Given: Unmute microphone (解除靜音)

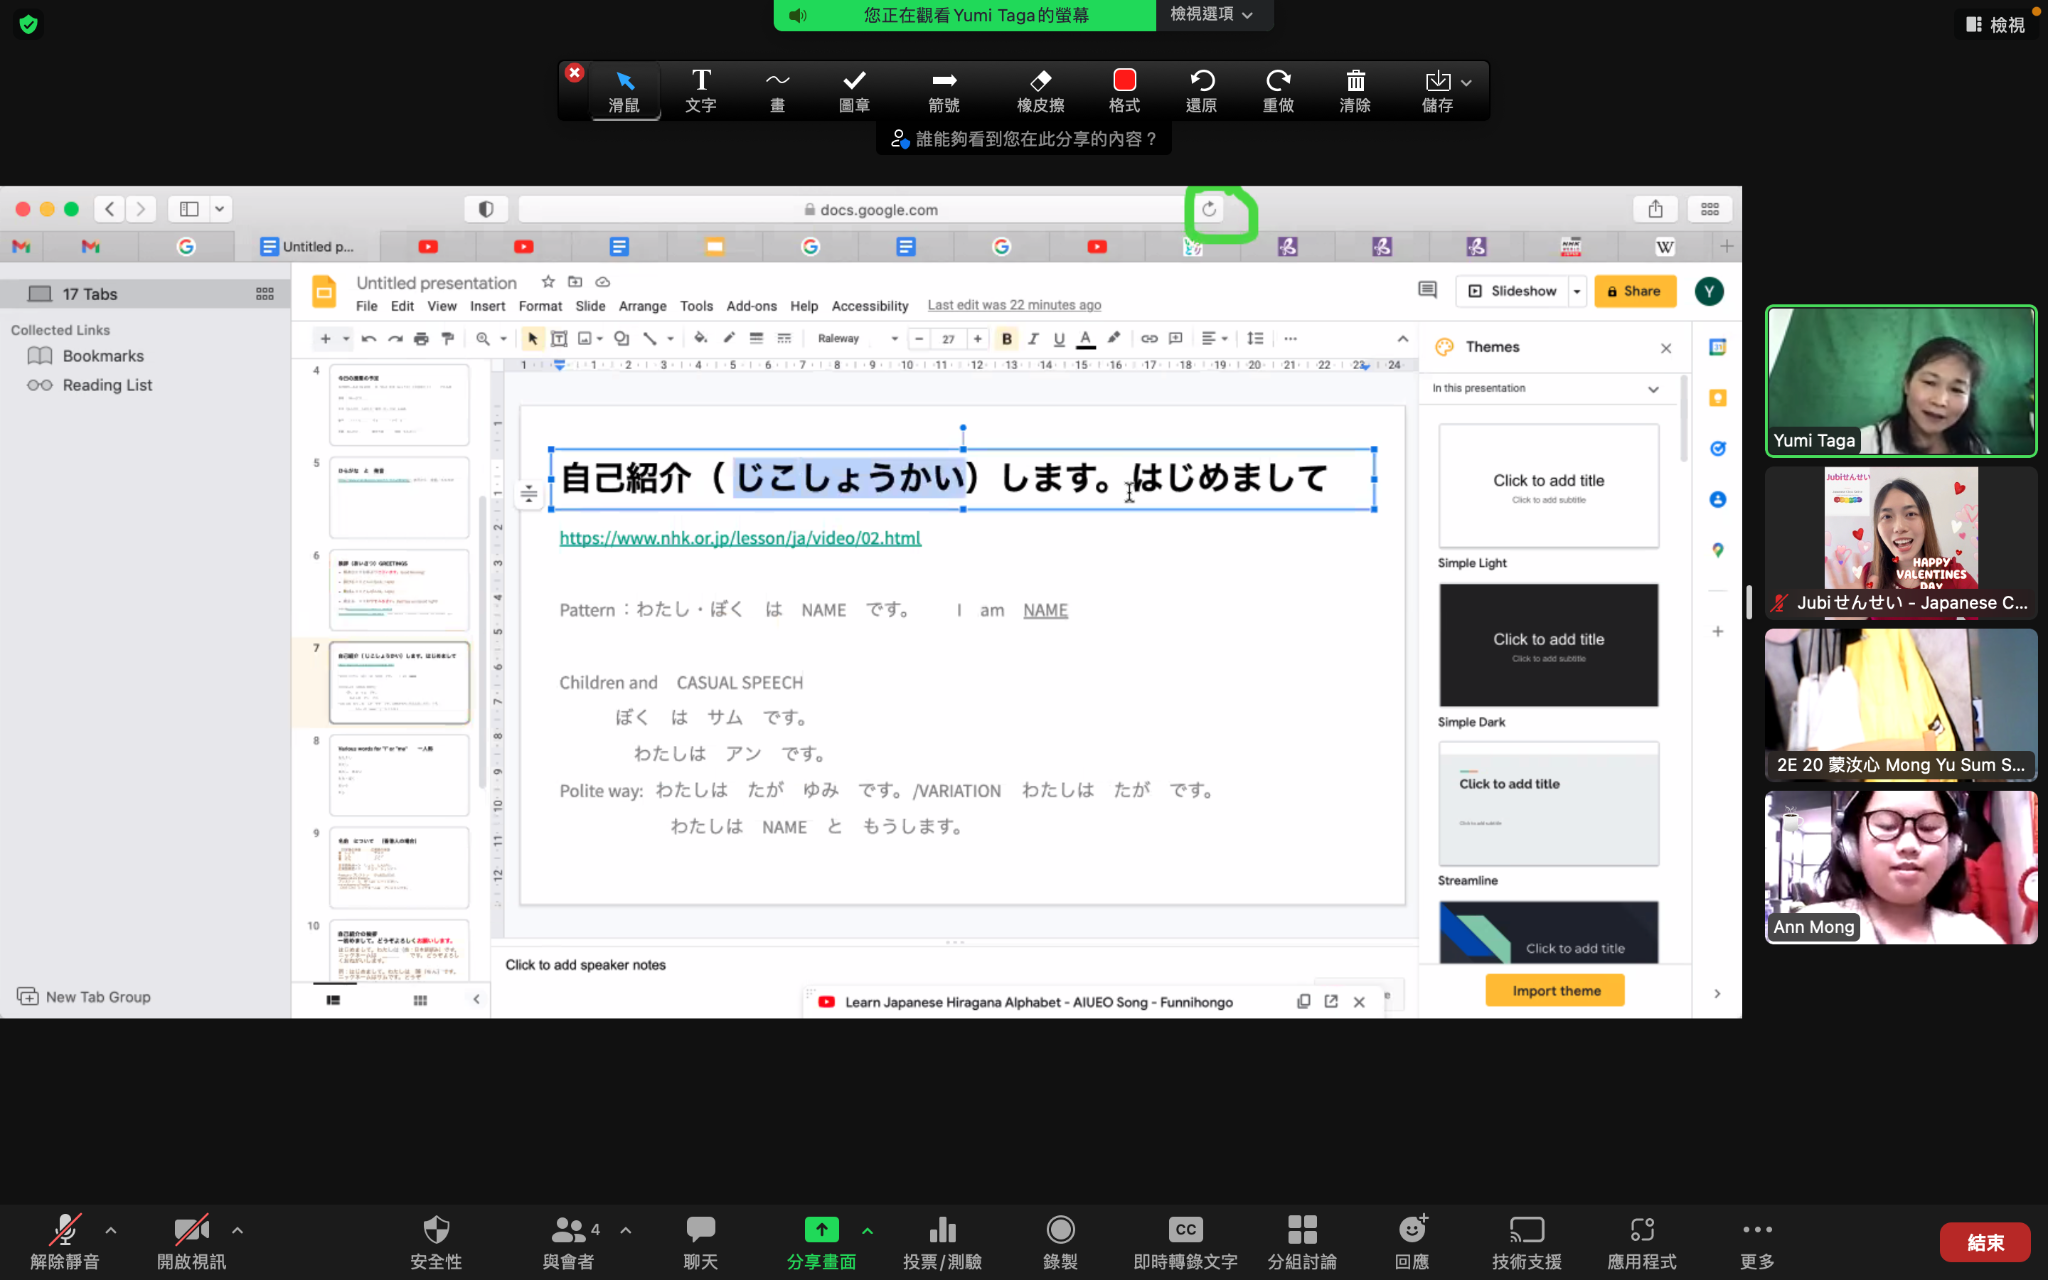Looking at the screenshot, I should point(65,1241).
